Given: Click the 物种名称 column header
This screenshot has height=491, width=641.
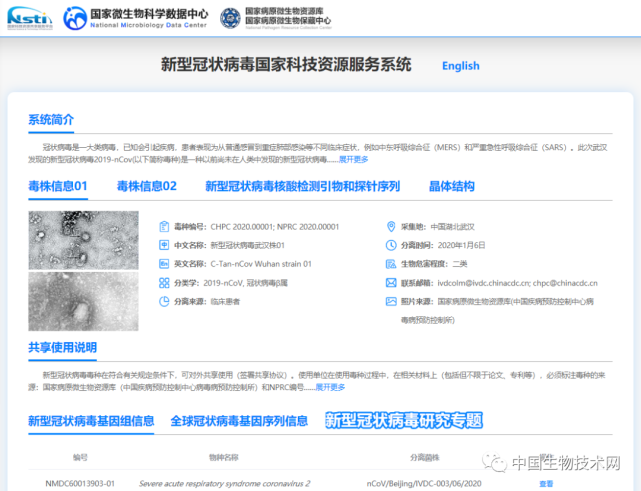Looking at the screenshot, I should pos(224,457).
